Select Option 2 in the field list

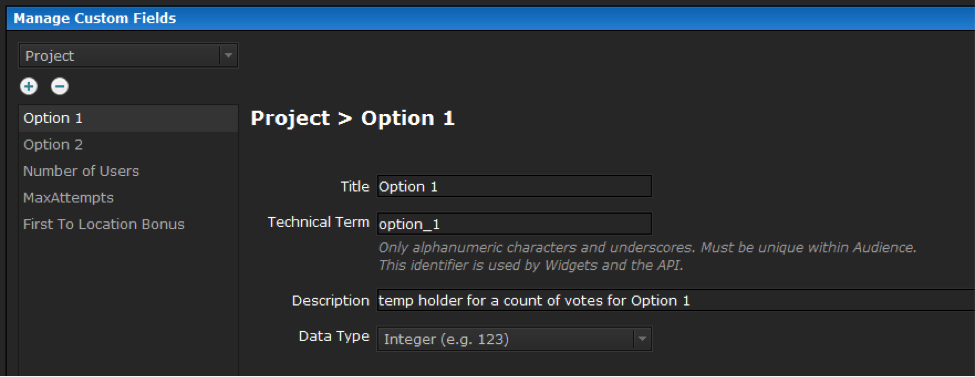(128, 144)
